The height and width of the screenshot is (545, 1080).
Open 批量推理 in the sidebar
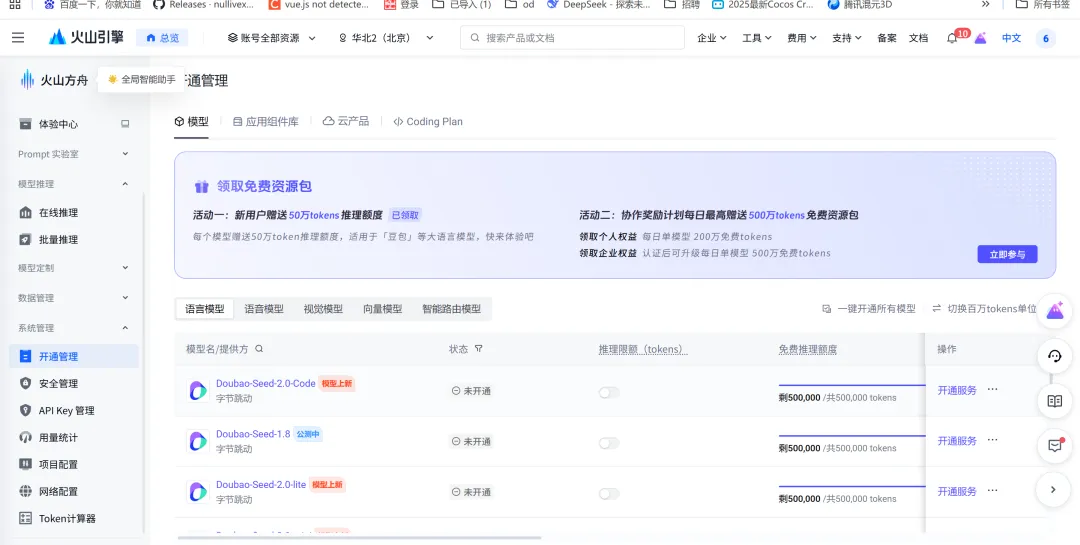pos(58,240)
